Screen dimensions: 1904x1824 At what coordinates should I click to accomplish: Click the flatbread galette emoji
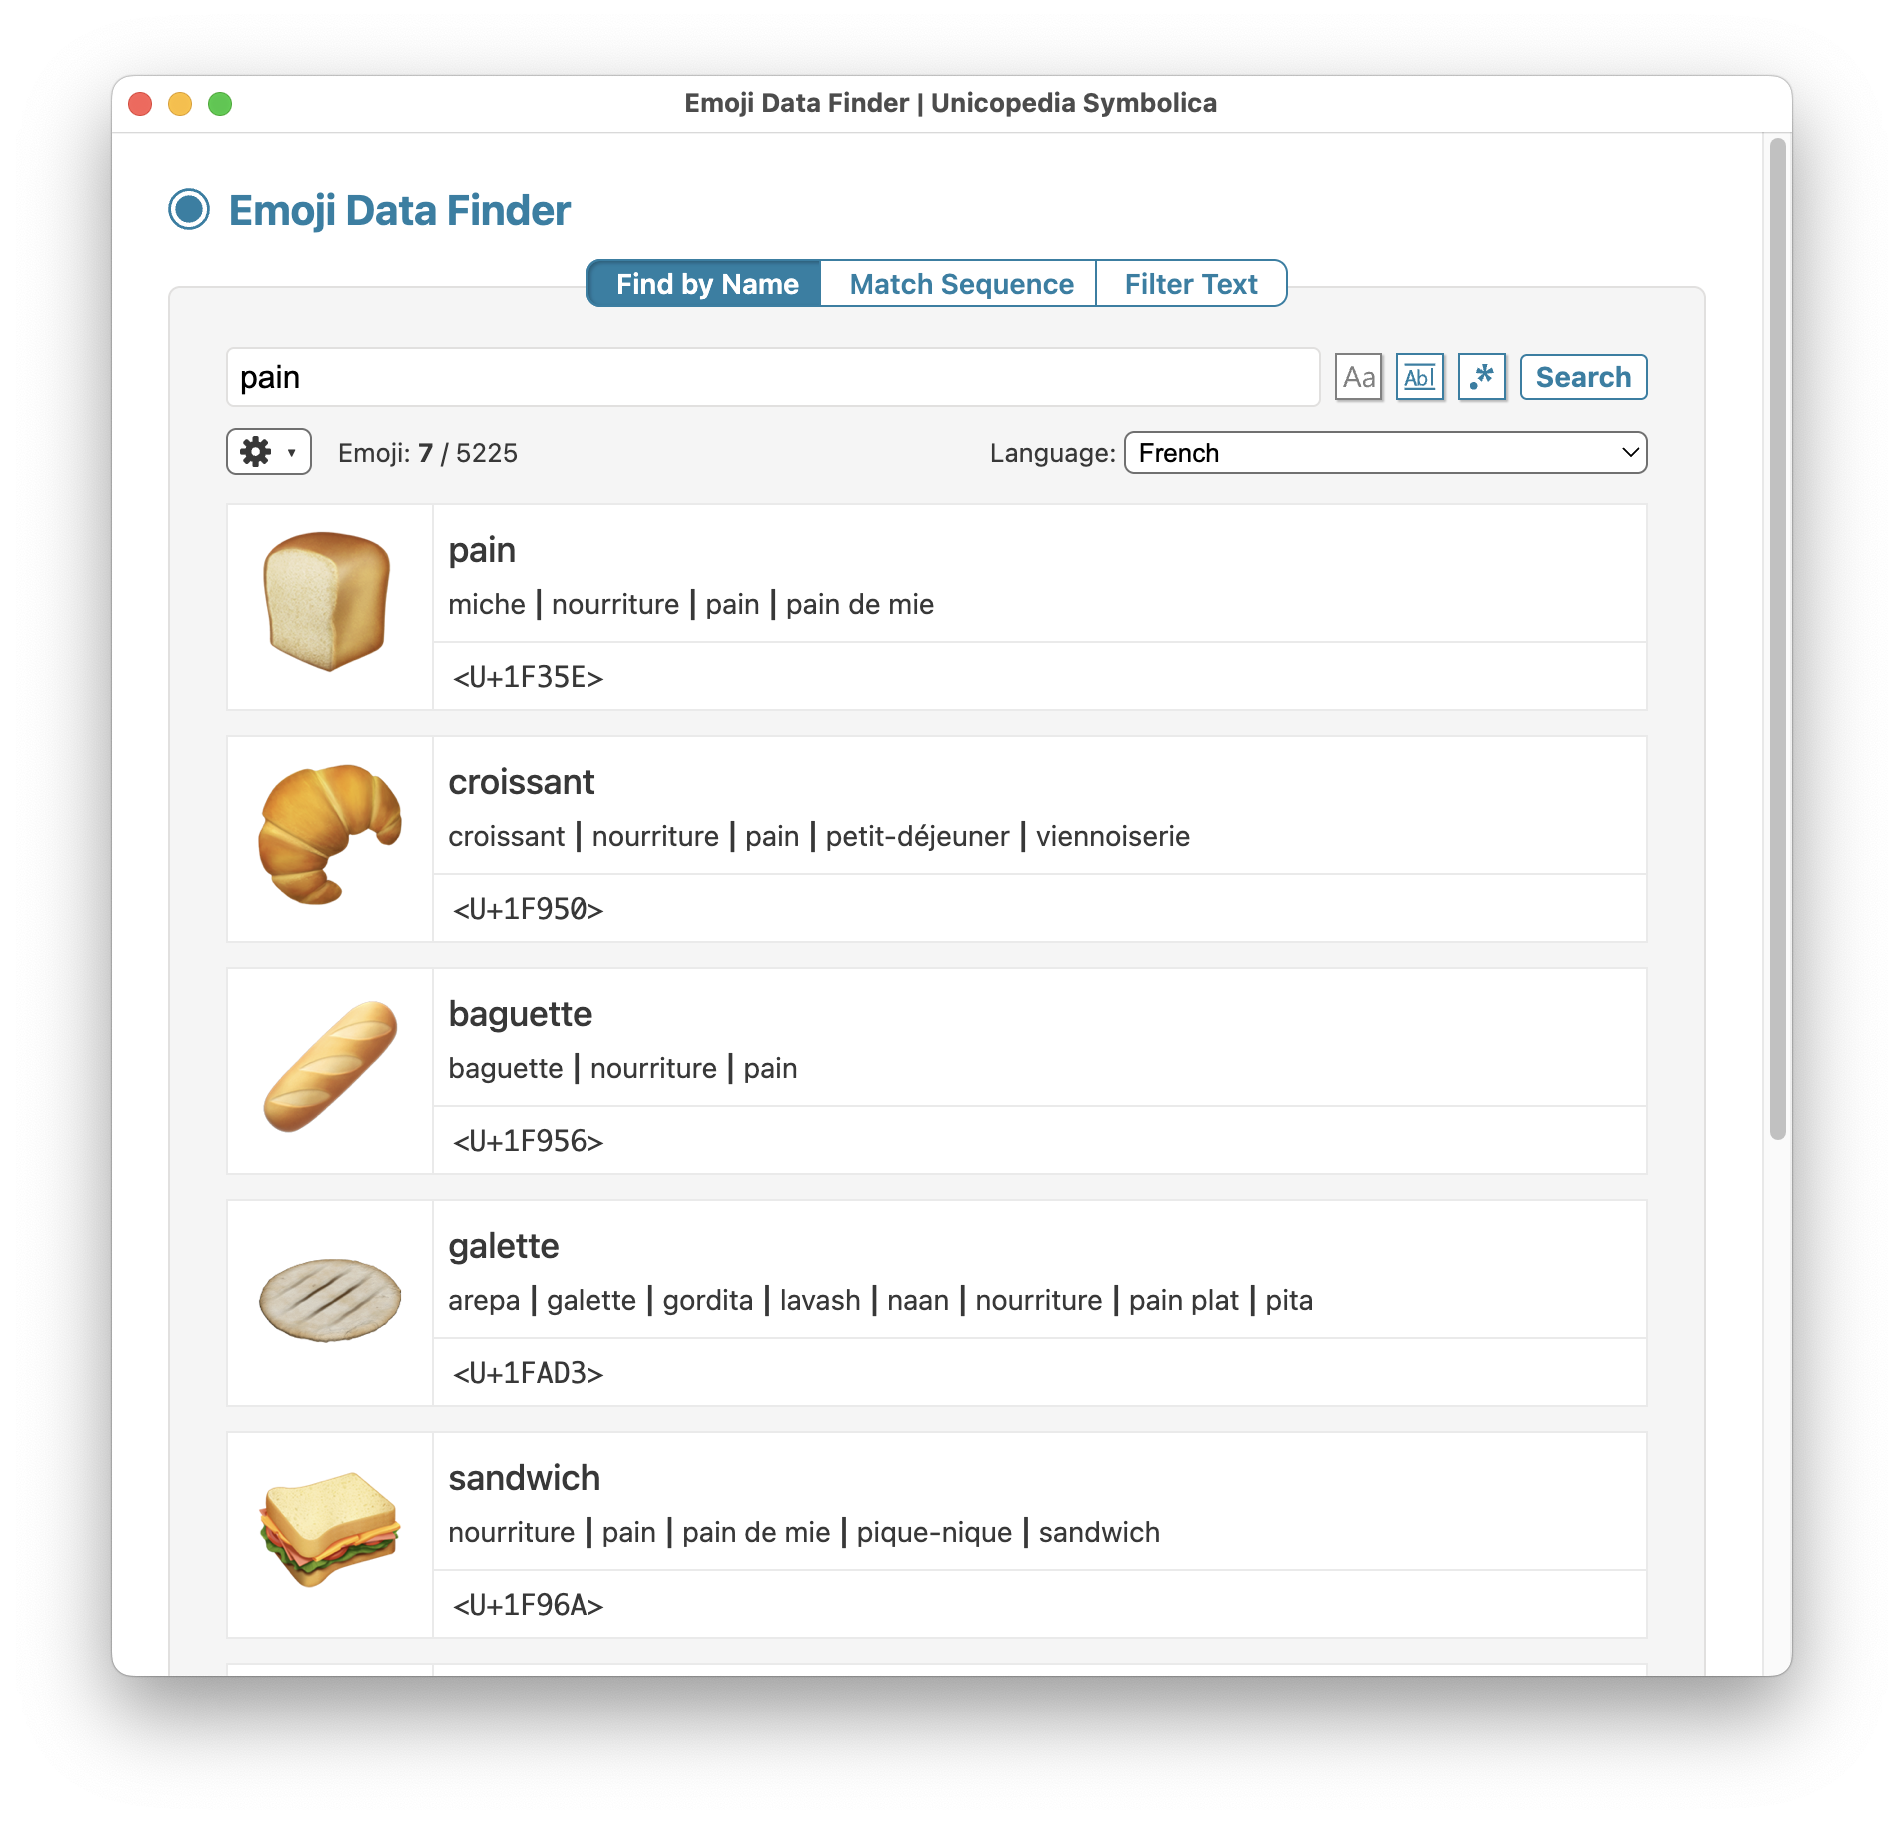(330, 1299)
